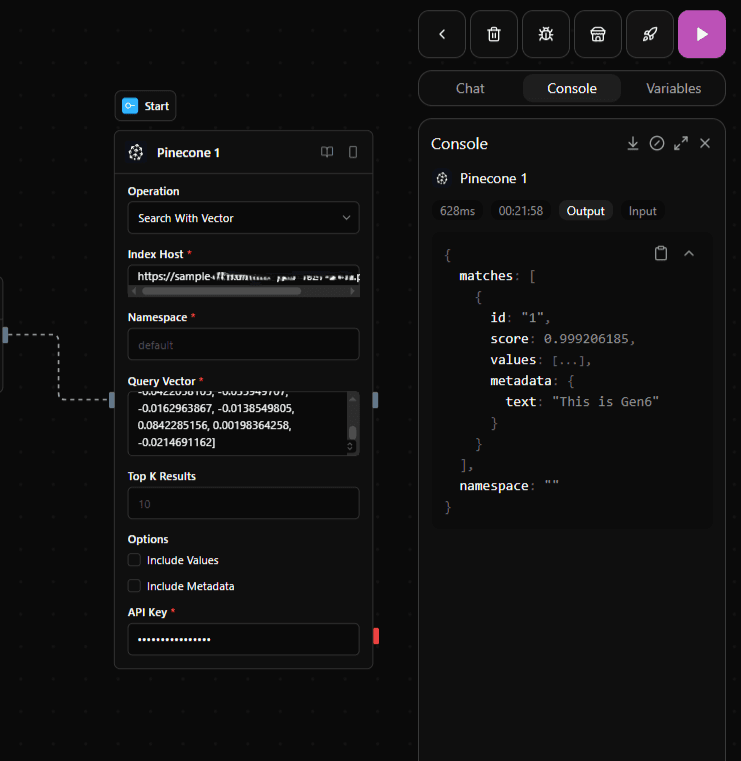Open the store marketplace icon

click(x=598, y=34)
